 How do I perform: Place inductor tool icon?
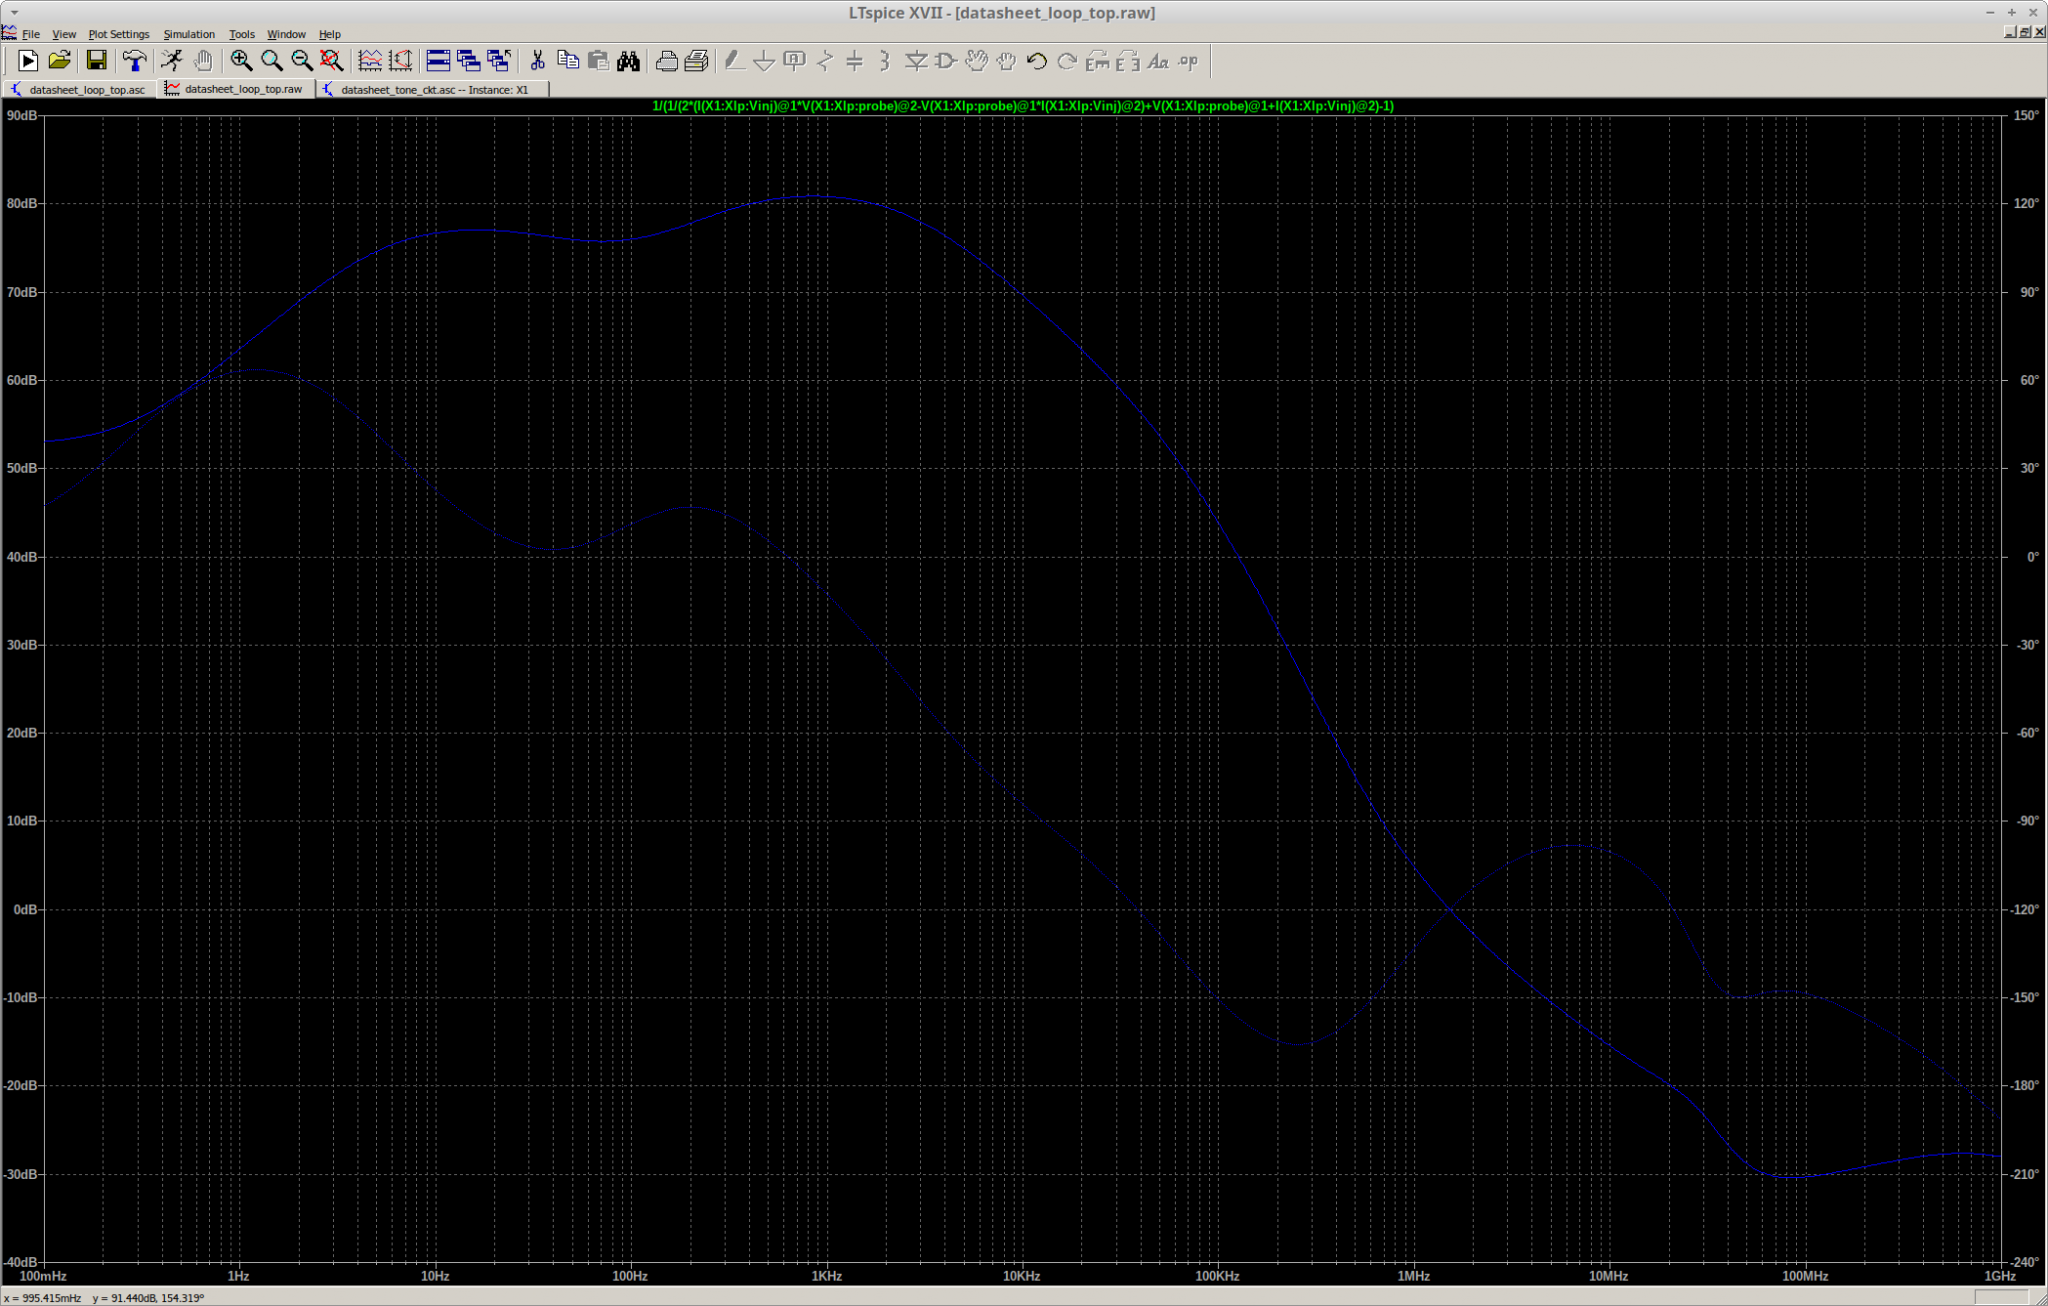885,61
